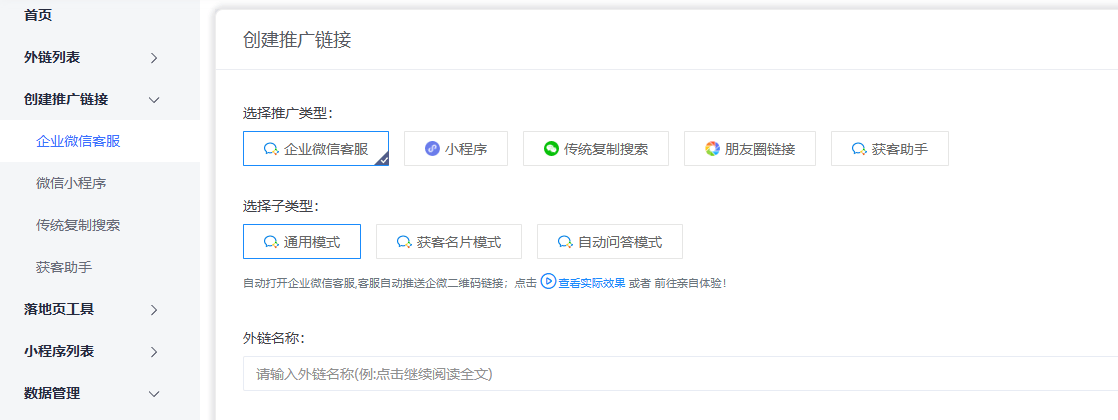The width and height of the screenshot is (1118, 420).
Task: Click the 企业微信客服 chat bubble icon
Action: click(x=271, y=149)
